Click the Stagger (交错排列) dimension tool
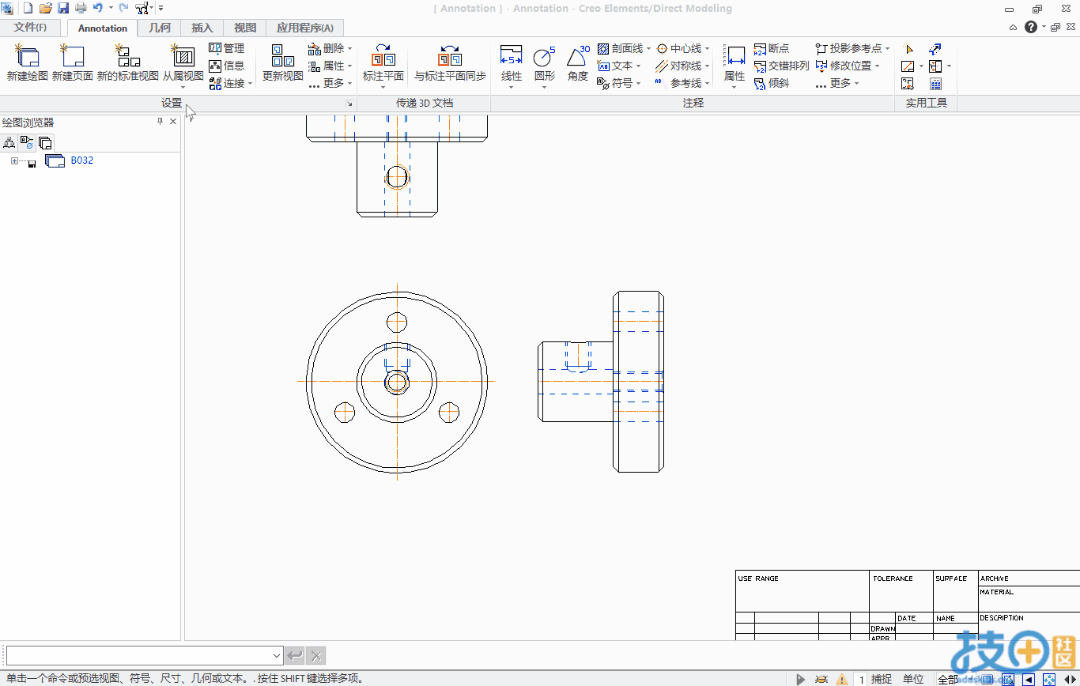Image resolution: width=1080 pixels, height=686 pixels. pos(781,65)
